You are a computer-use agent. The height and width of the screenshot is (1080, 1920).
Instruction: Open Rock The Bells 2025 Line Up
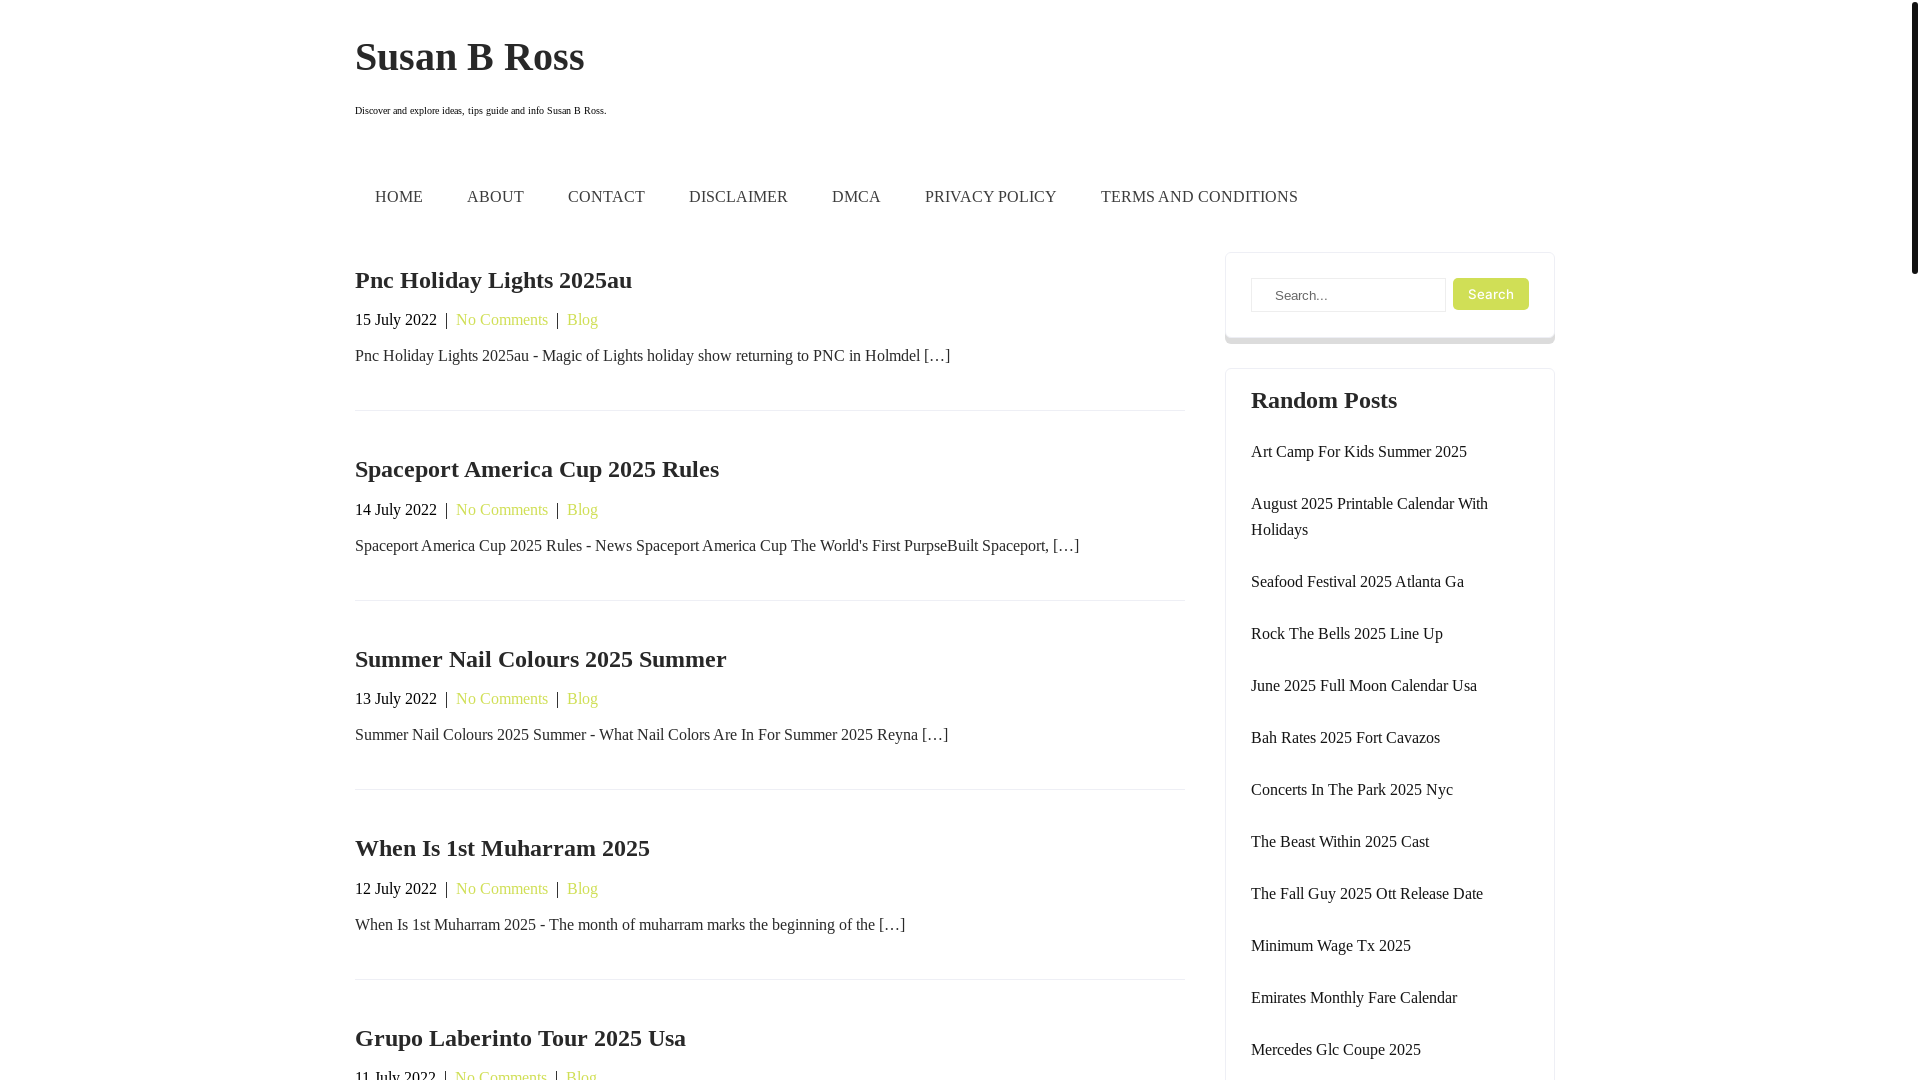click(1346, 634)
